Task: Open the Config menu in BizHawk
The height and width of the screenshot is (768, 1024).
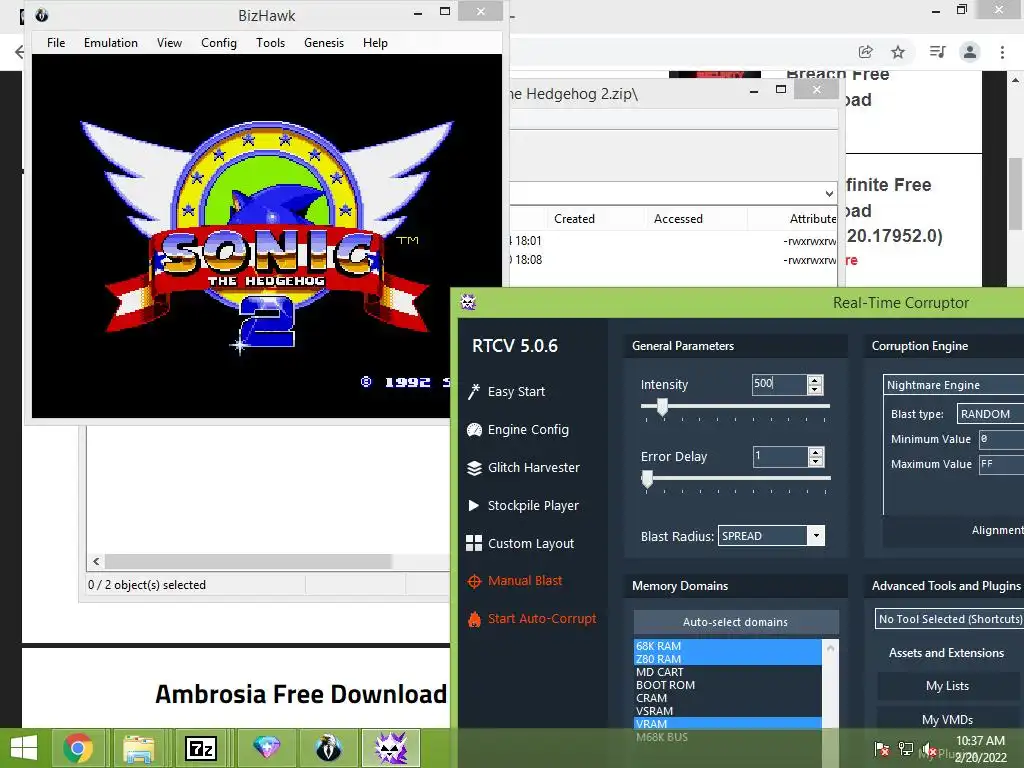Action: tap(219, 42)
